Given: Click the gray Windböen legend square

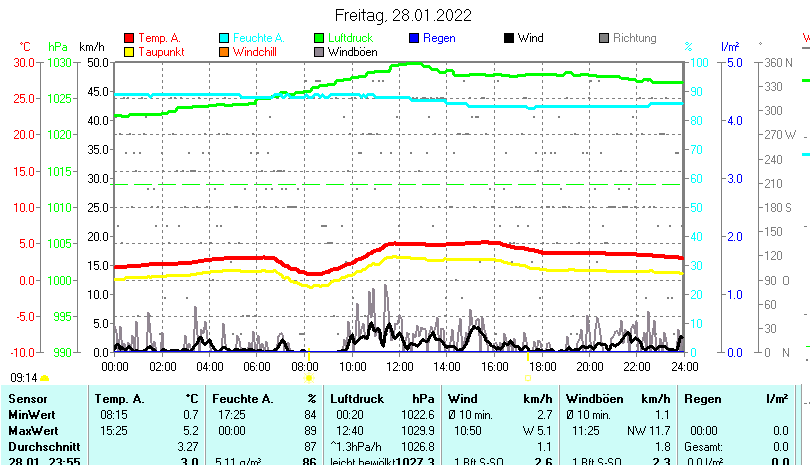Looking at the screenshot, I should tap(319, 51).
